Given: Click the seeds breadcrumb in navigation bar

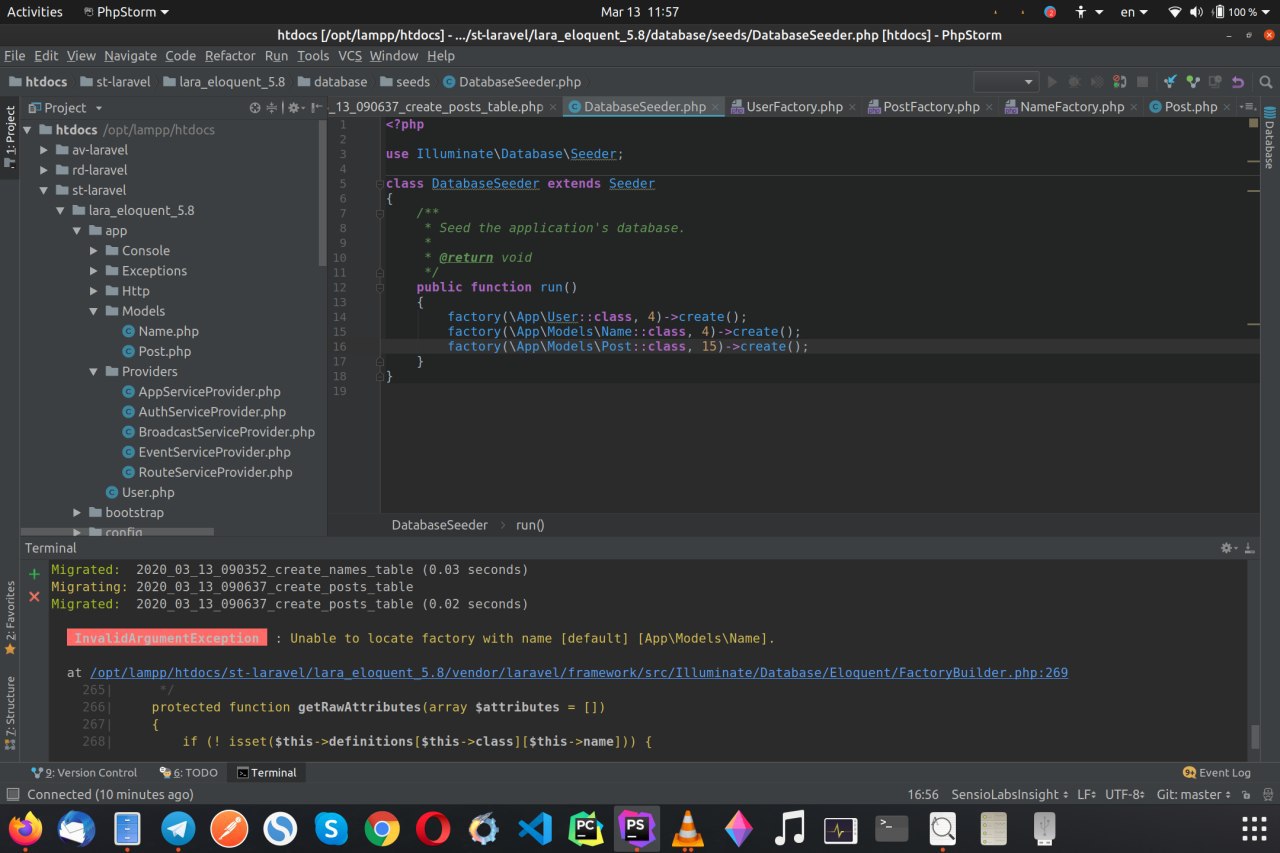Looking at the screenshot, I should point(404,82).
